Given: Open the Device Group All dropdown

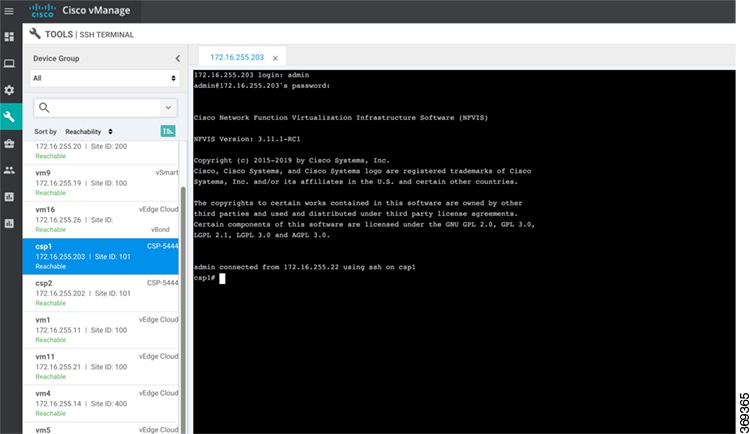Looking at the screenshot, I should [x=105, y=78].
